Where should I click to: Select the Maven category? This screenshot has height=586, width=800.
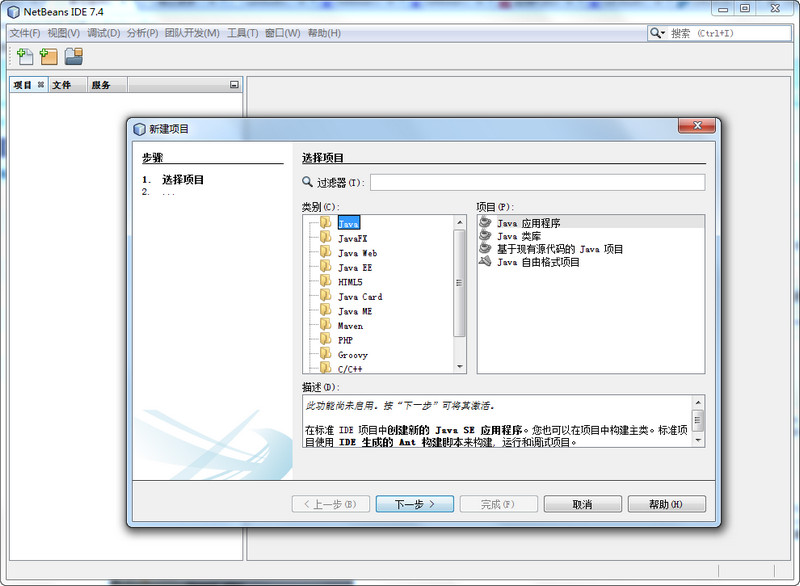350,326
